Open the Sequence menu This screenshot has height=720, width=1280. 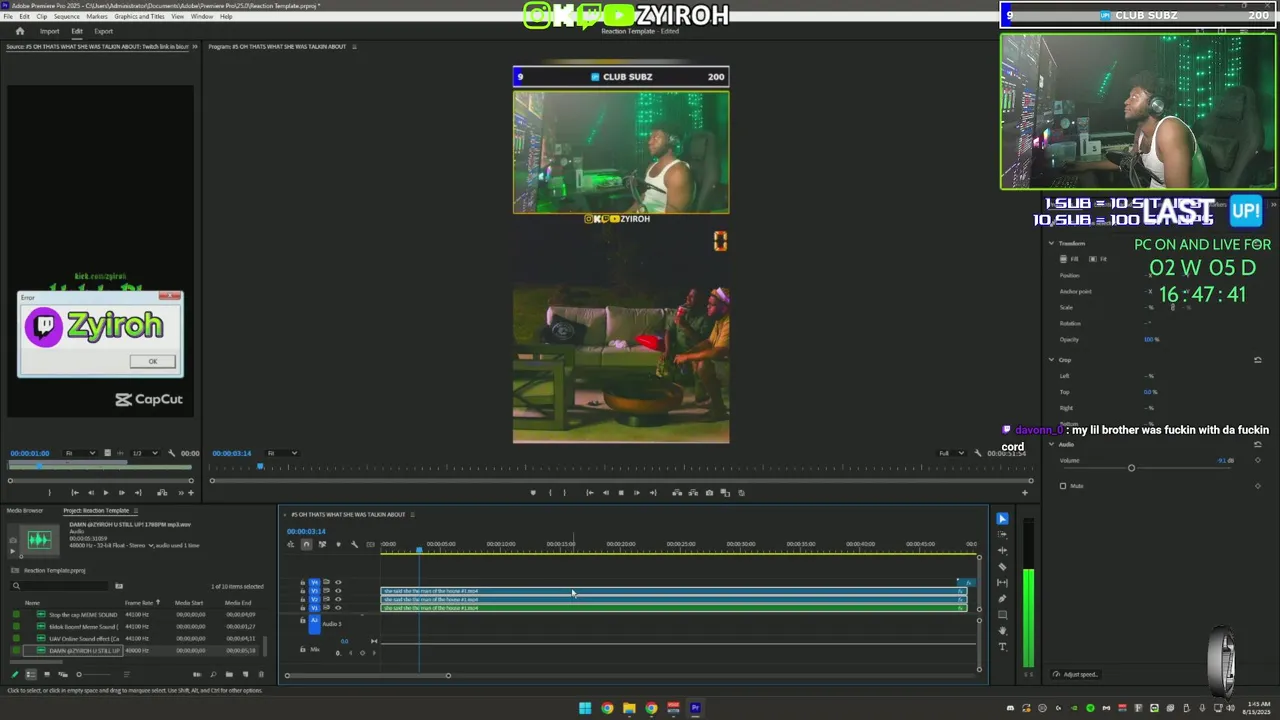(67, 16)
